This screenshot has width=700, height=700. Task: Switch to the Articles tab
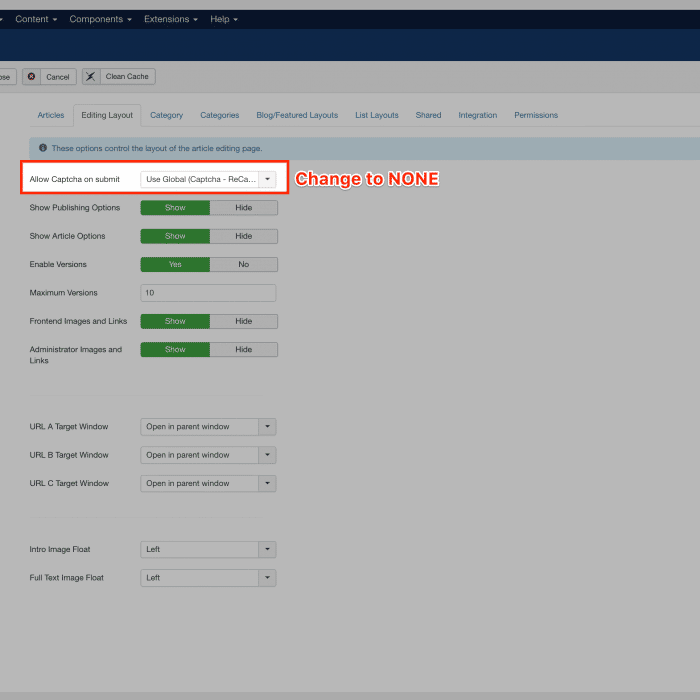click(x=51, y=115)
